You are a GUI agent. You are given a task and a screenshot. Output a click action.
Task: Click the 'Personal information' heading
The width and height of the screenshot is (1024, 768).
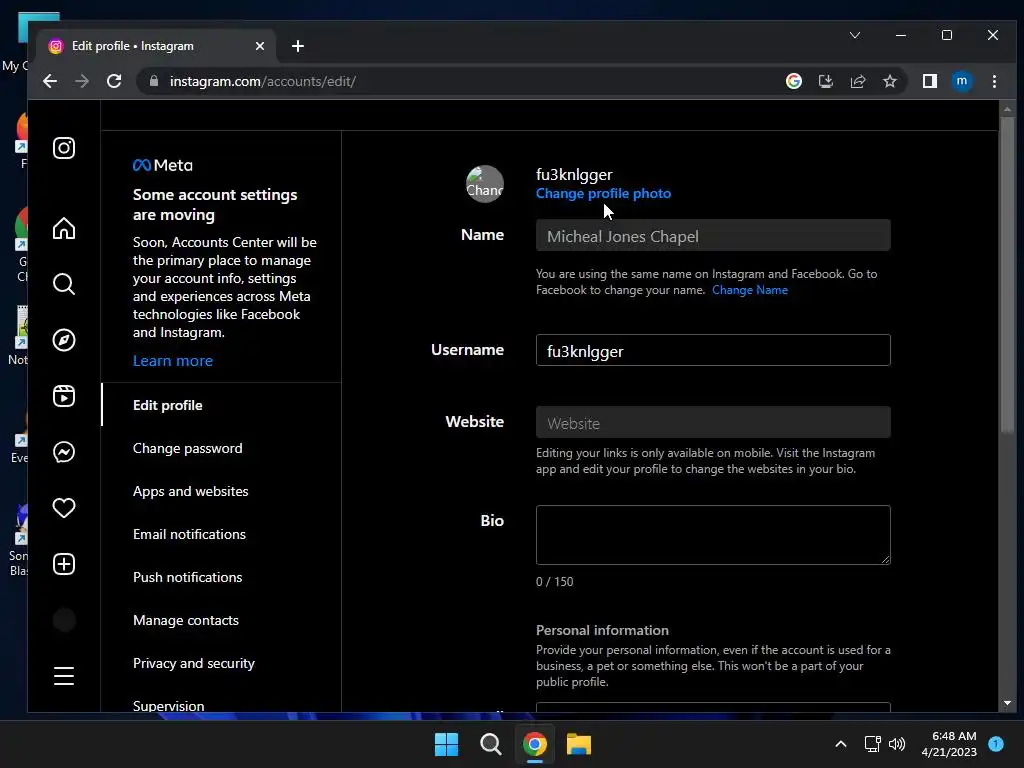[602, 630]
